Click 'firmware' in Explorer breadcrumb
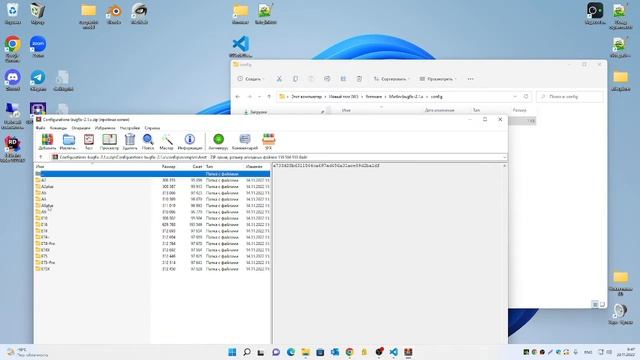 (x=374, y=97)
